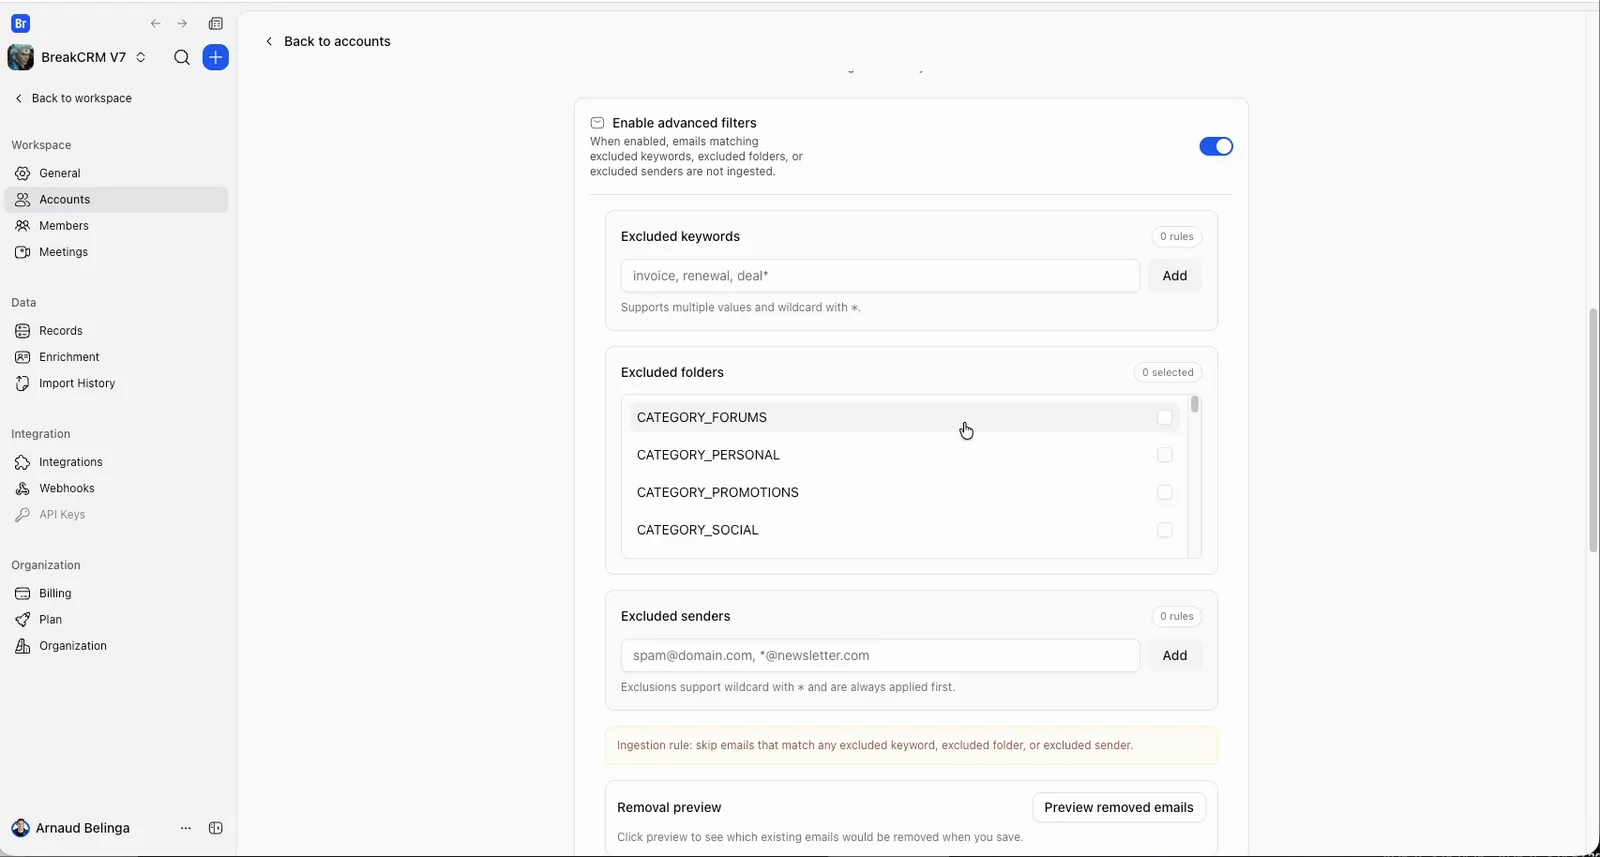
Task: Open Import History icon in sidebar
Action: (22, 383)
